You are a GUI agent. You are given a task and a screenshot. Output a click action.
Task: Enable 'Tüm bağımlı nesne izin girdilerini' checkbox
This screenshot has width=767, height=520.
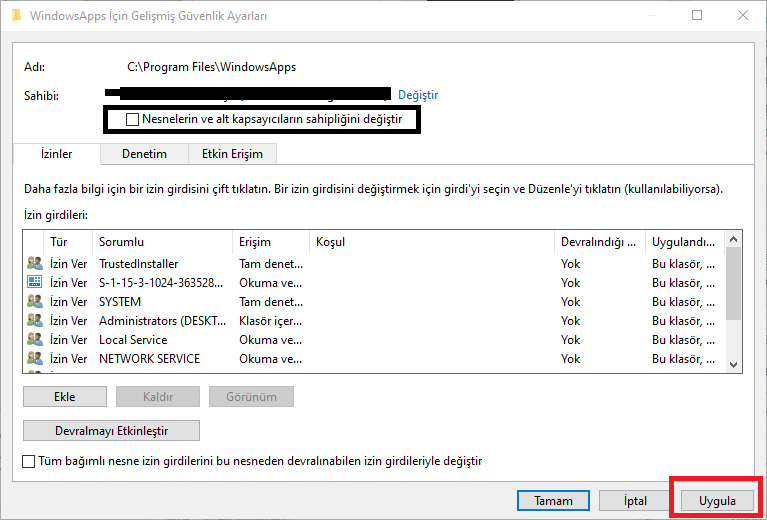pyautogui.click(x=28, y=461)
